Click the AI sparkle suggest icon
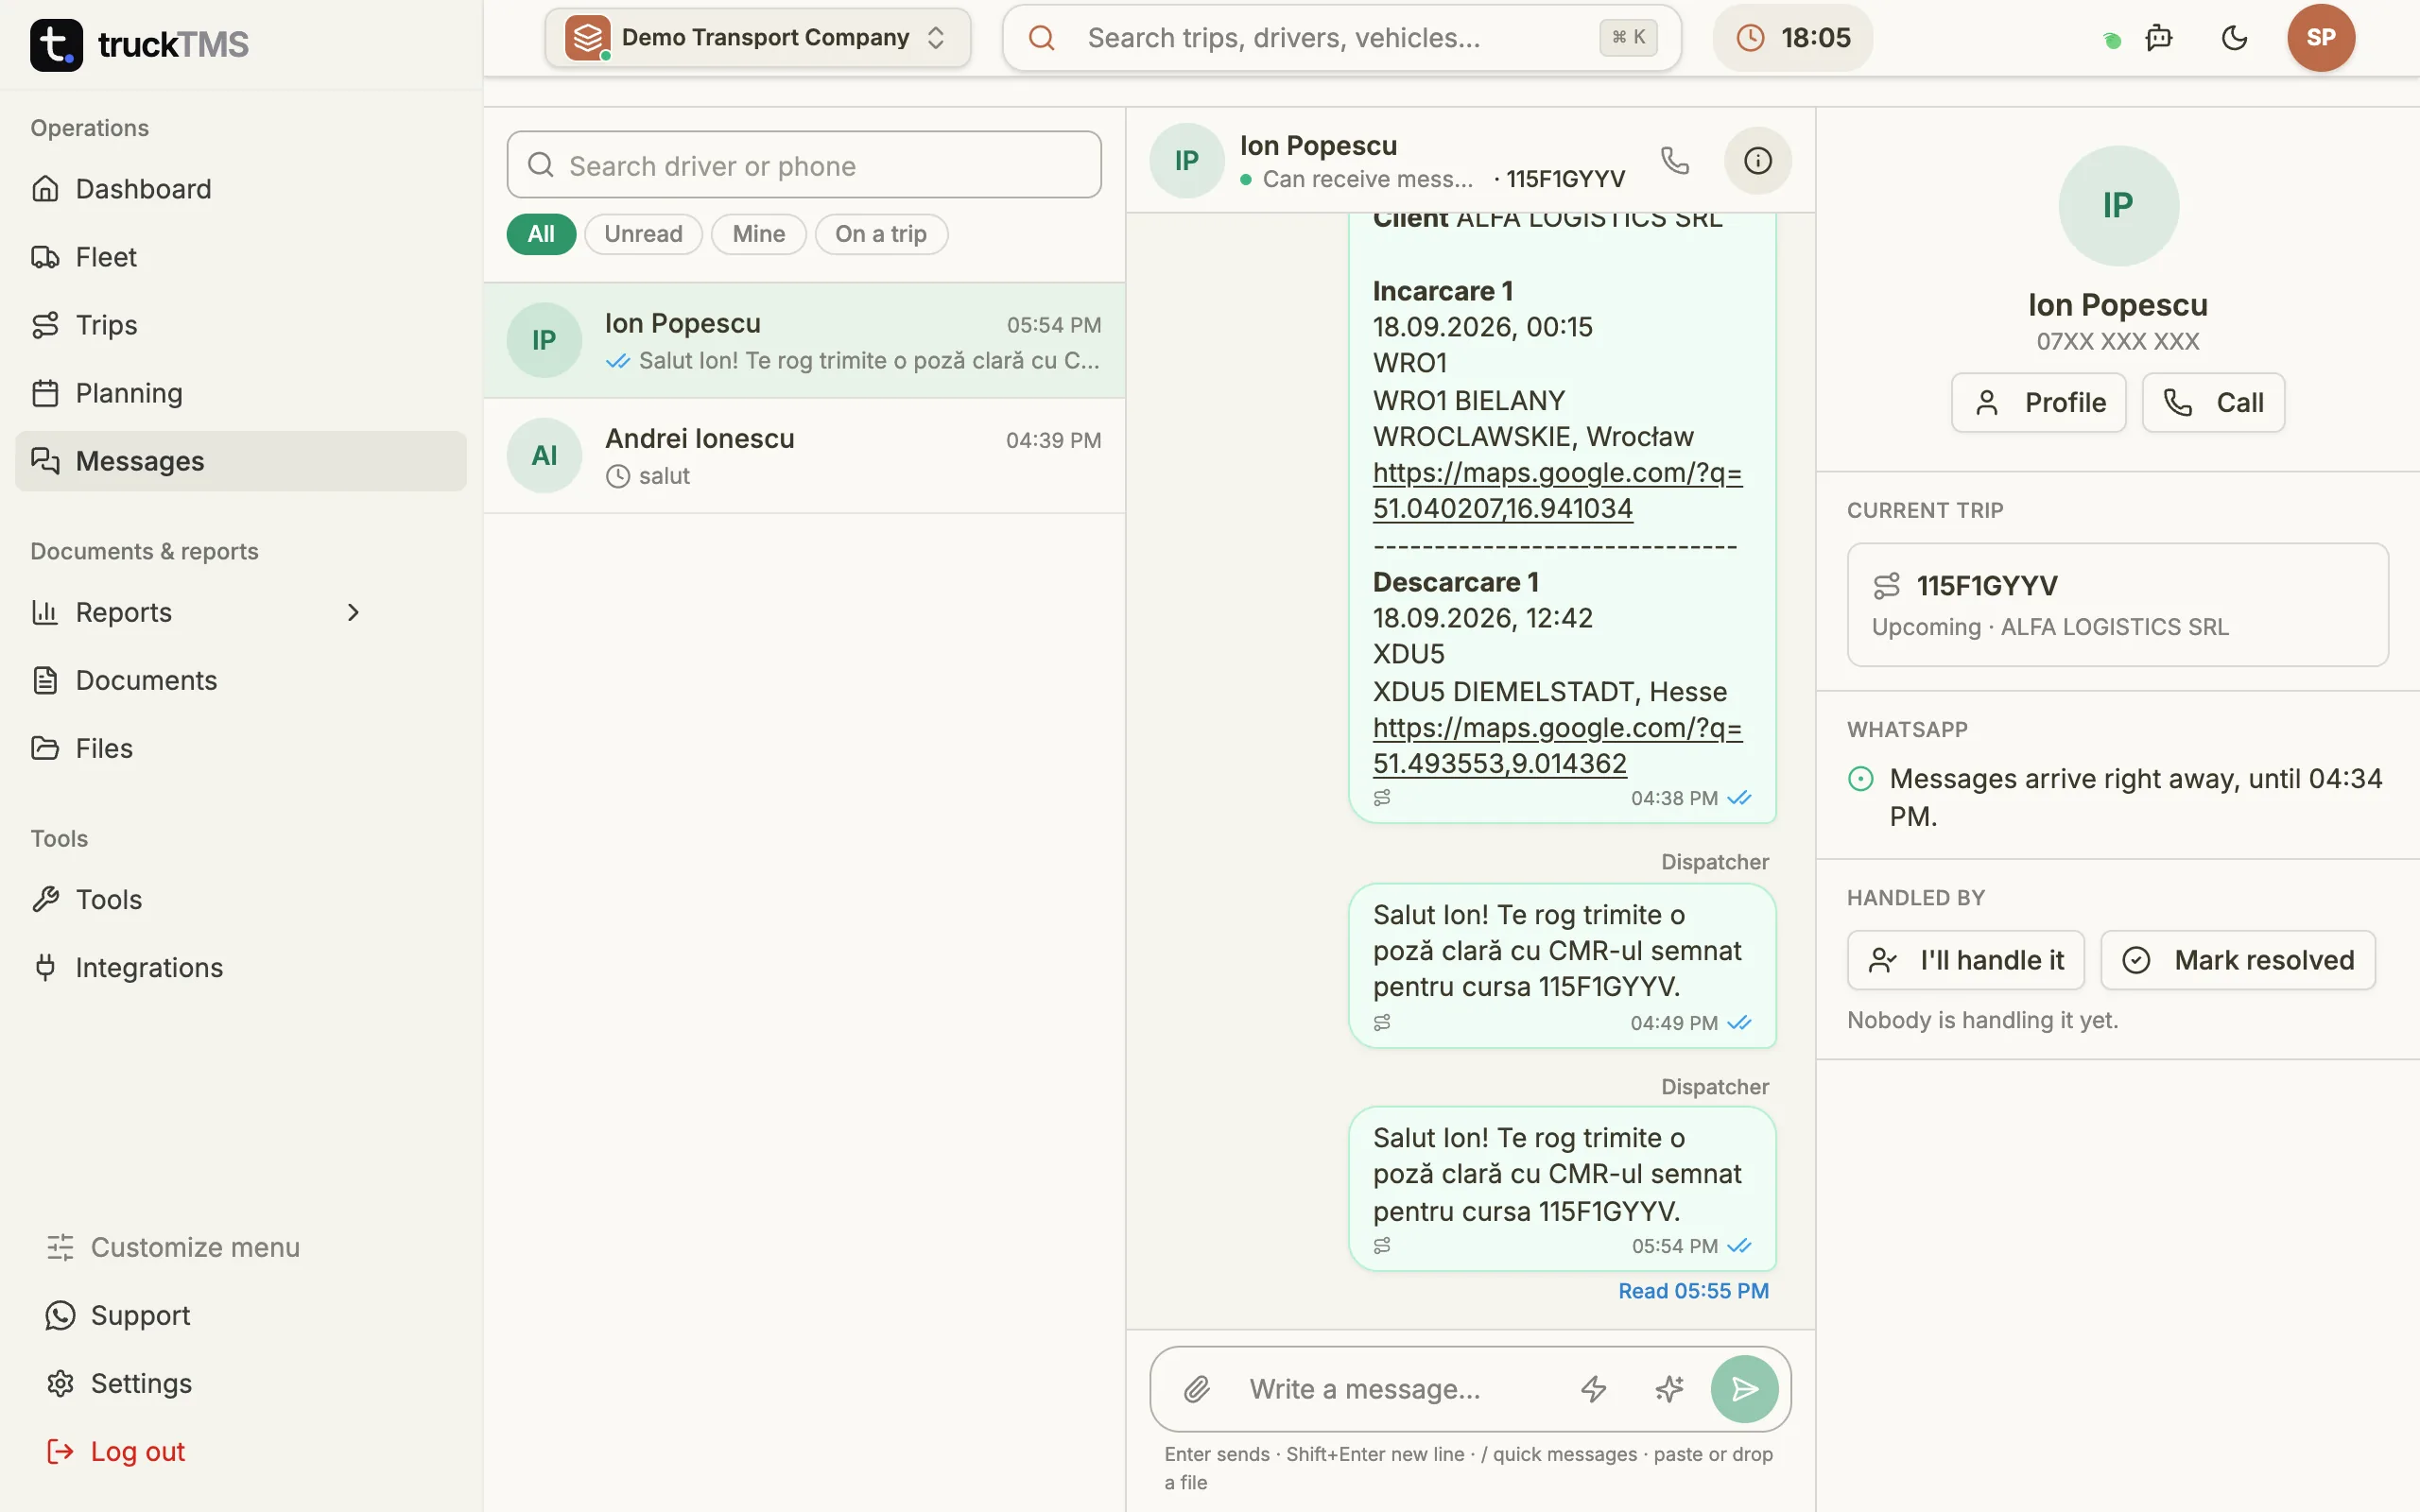The image size is (2420, 1512). click(x=1669, y=1388)
